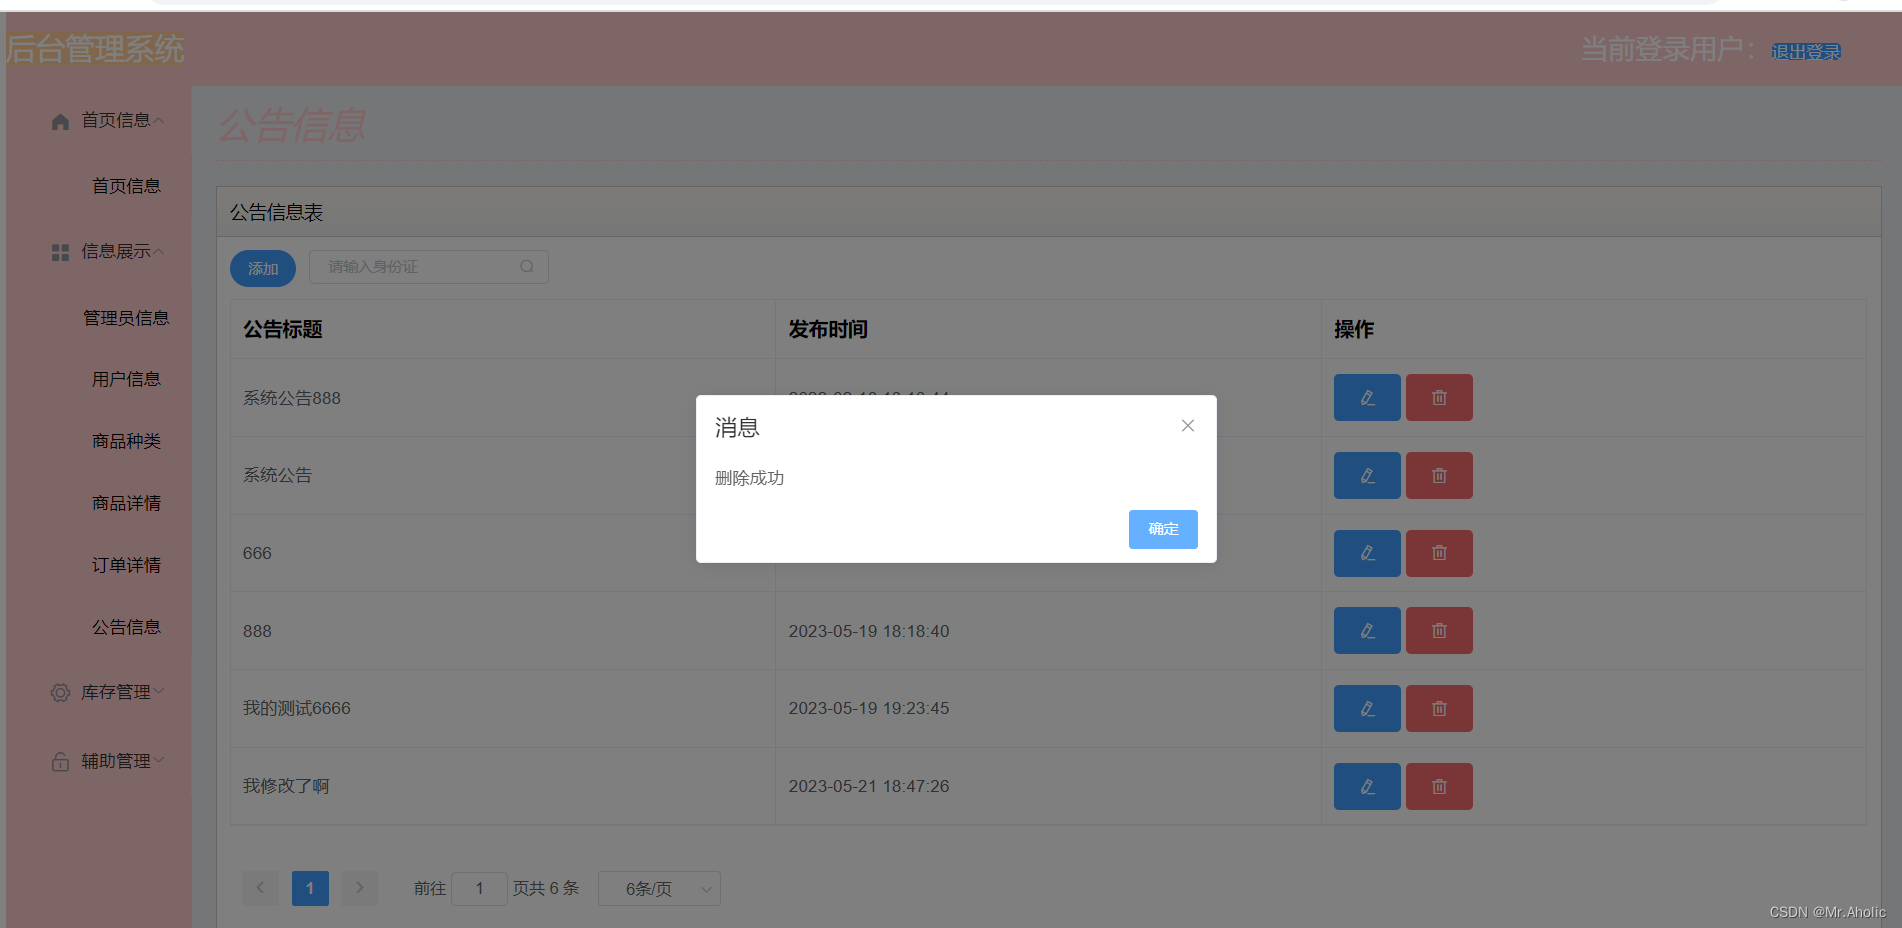Click the edit icon for 系统公告 row

[x=1367, y=476]
